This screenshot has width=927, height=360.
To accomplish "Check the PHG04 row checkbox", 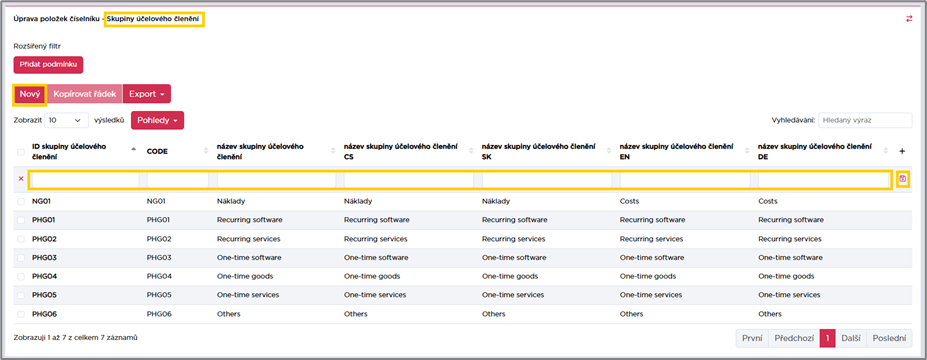I will 21,276.
